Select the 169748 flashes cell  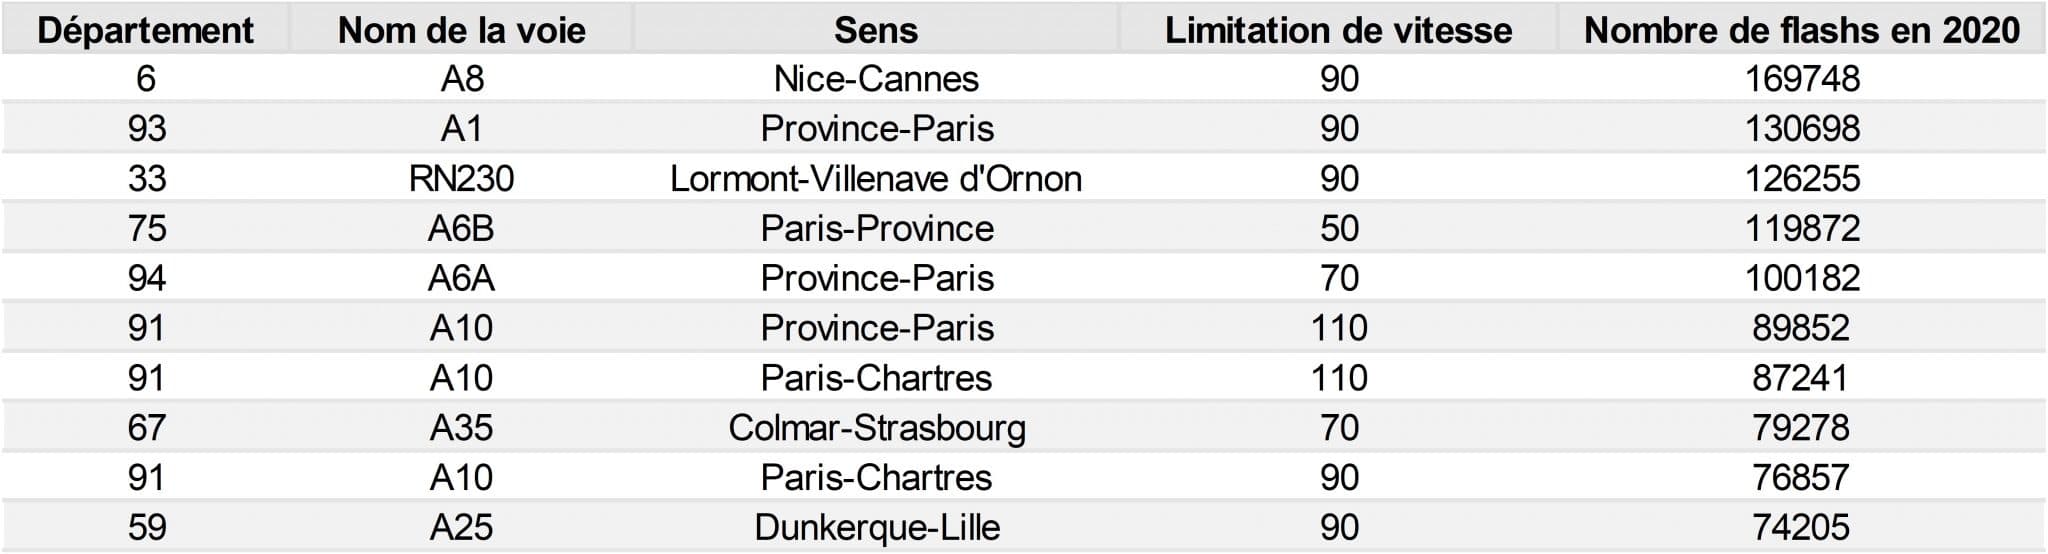coord(1802,79)
